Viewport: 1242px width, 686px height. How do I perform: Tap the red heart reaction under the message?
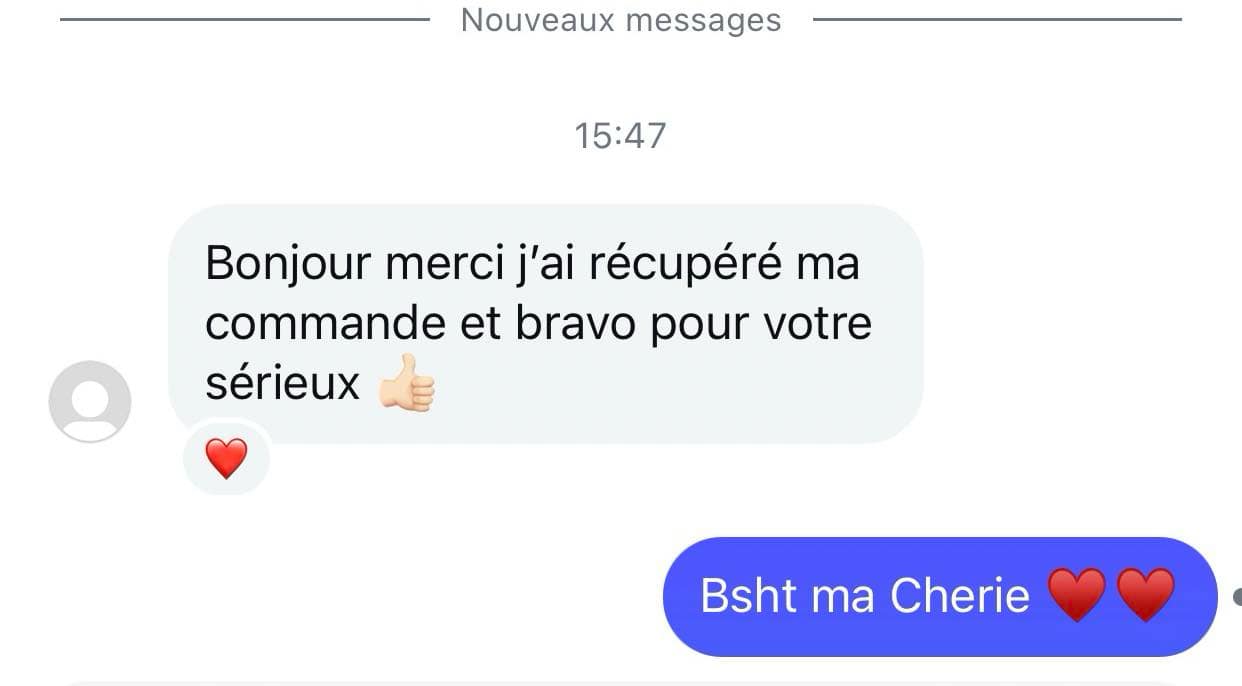(226, 459)
